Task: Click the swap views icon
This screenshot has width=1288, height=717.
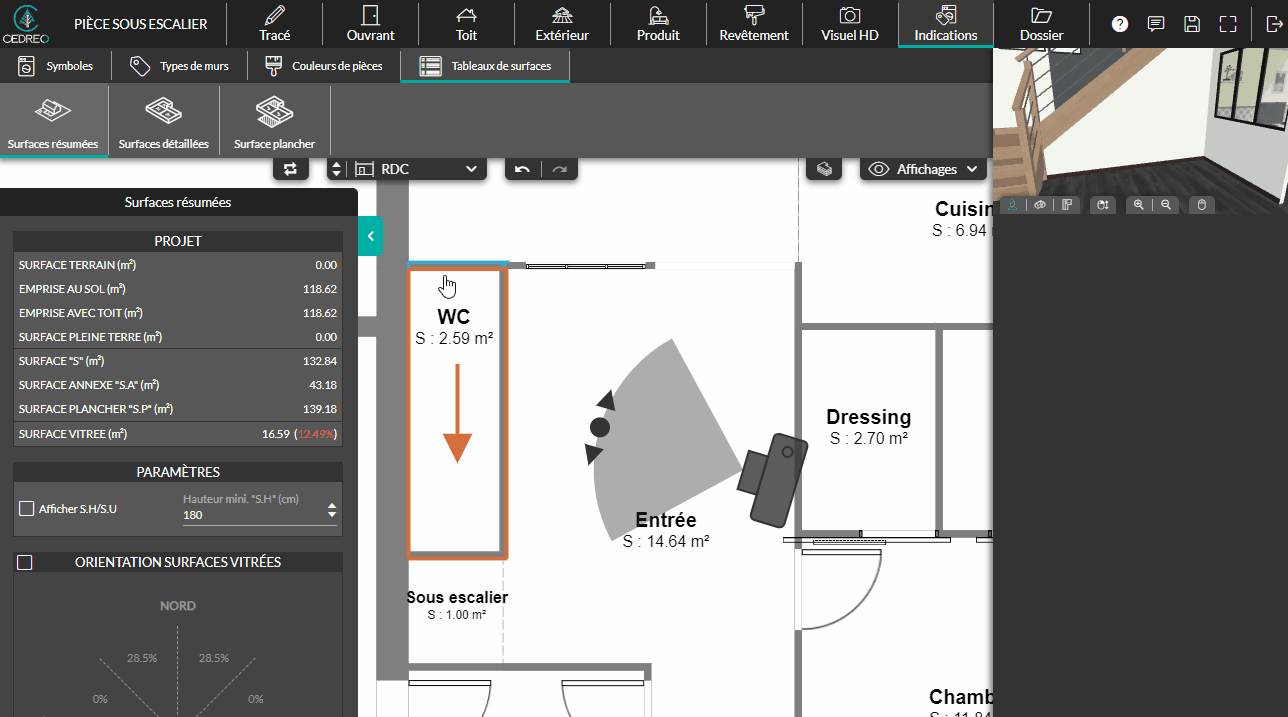Action: pos(290,169)
